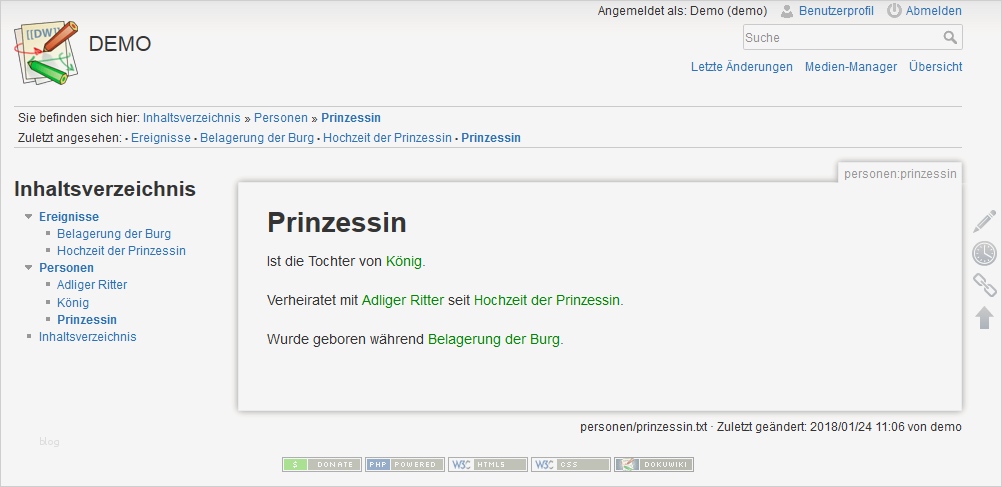Click Prinzessin in the breadcrumb path
Image resolution: width=1002 pixels, height=487 pixels.
click(x=351, y=118)
